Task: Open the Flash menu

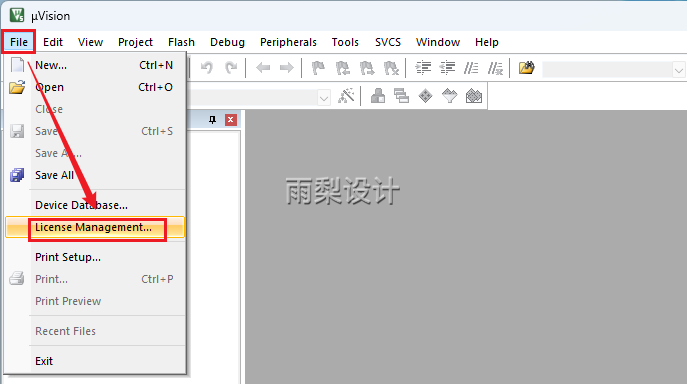Action: (181, 42)
